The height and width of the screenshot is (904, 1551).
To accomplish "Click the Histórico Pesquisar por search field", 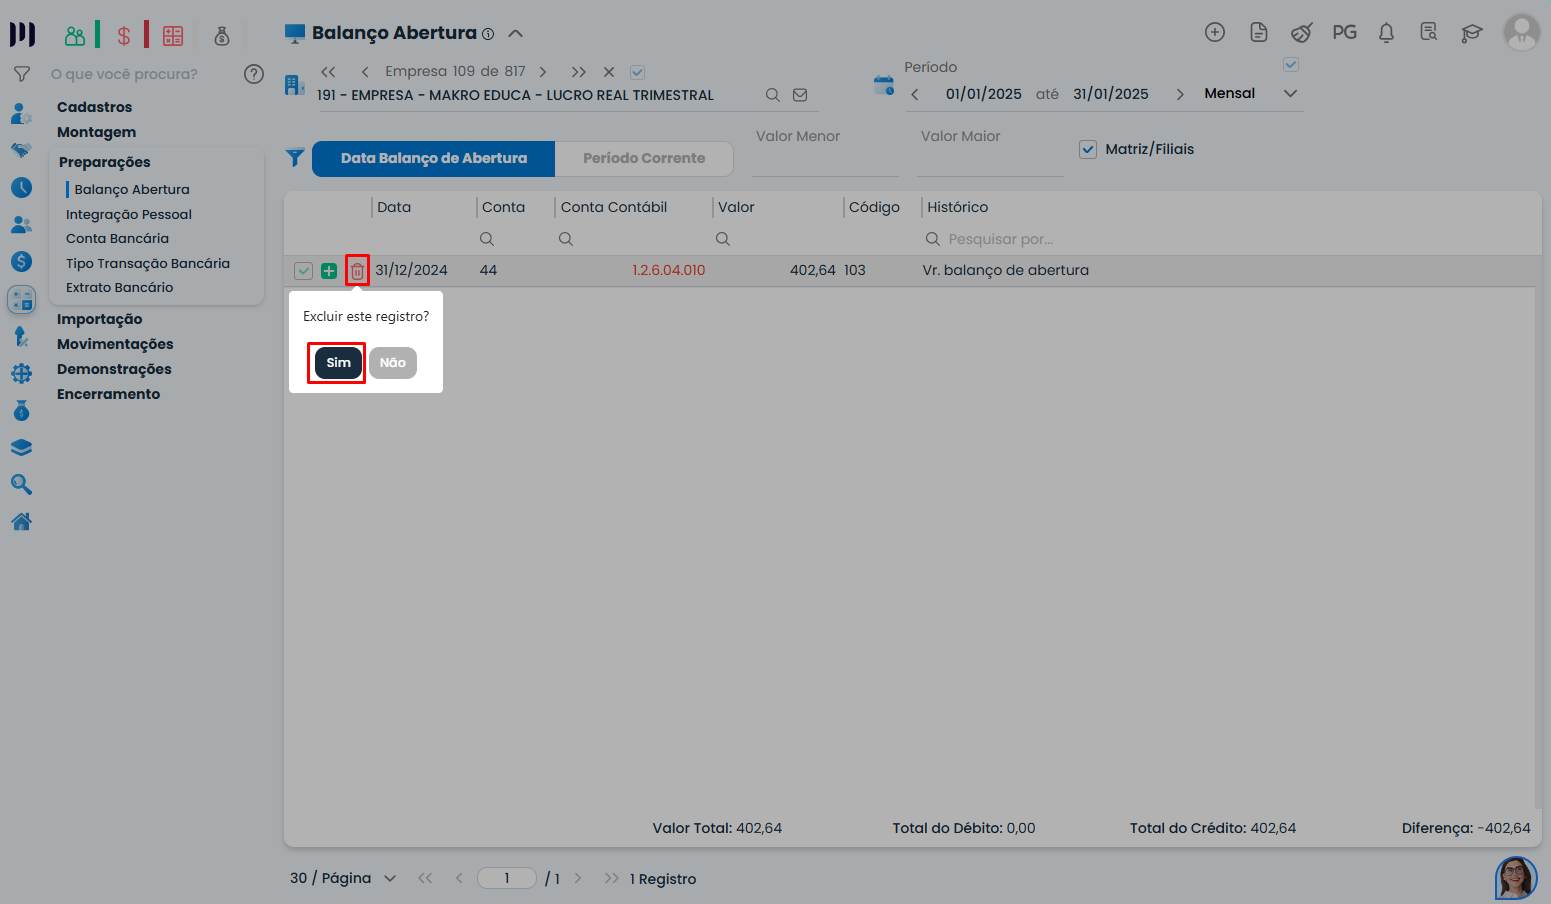I will pyautogui.click(x=1000, y=240).
